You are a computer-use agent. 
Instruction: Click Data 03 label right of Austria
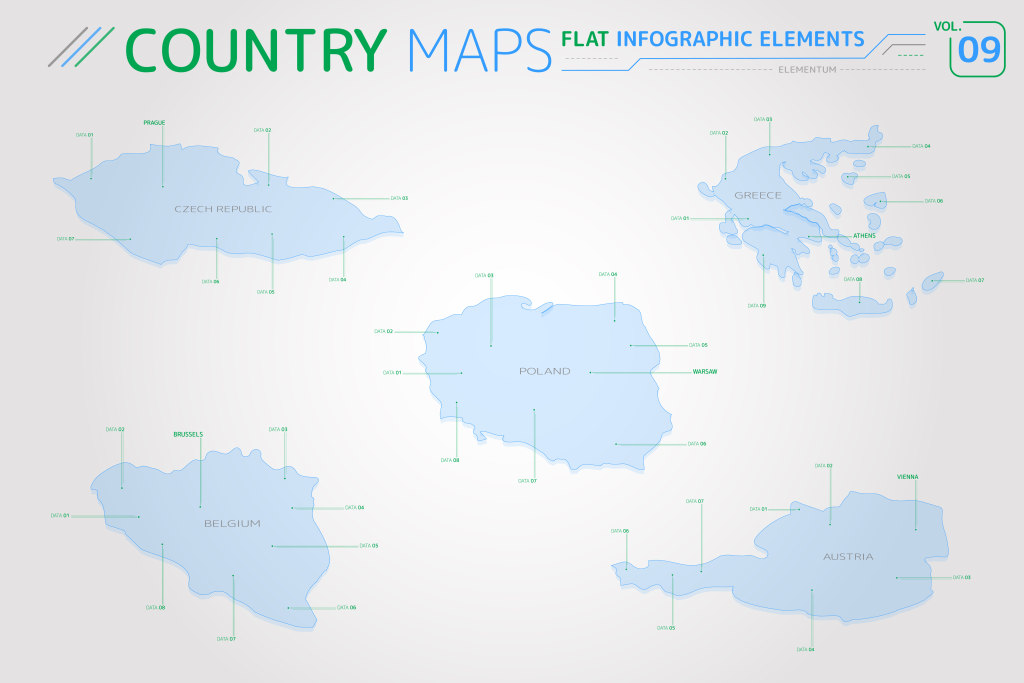point(961,577)
